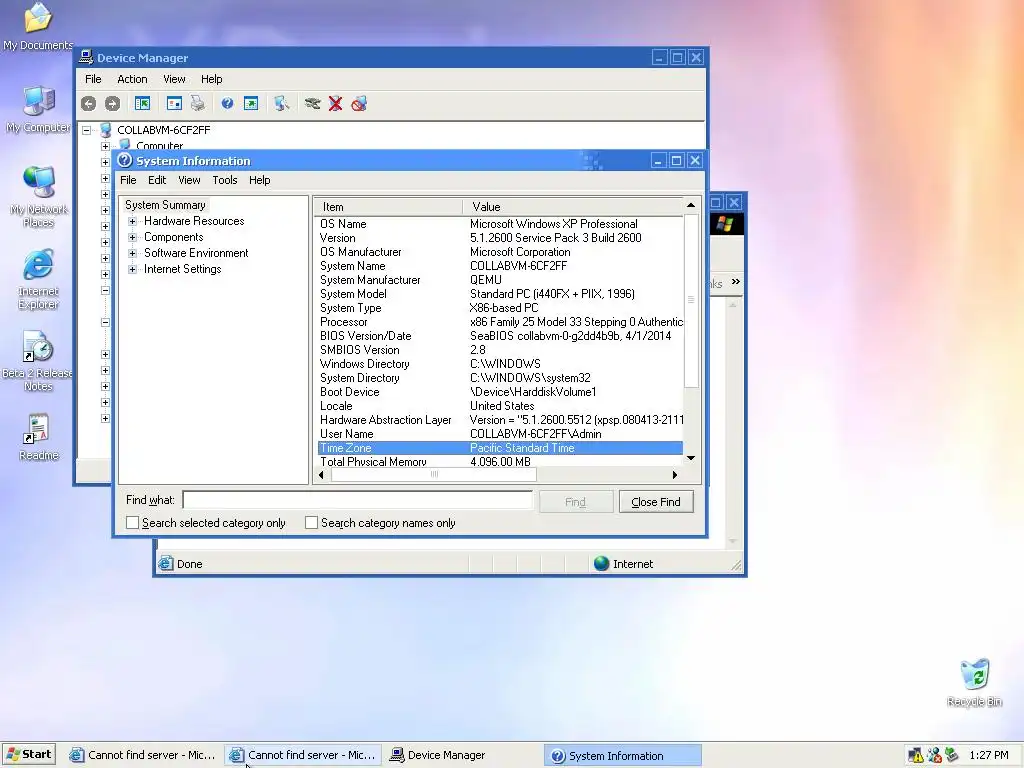This screenshot has height=768, width=1024.
Task: Open the Help menu in Device Manager
Action: 212,79
